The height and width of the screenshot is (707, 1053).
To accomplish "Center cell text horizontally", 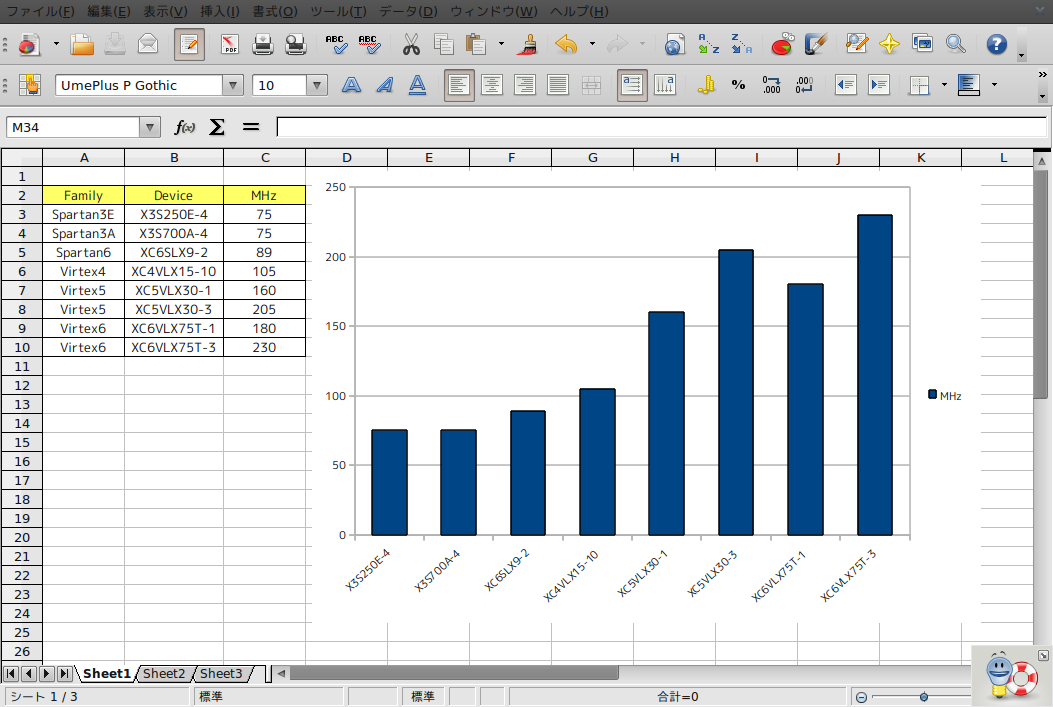I will click(x=492, y=85).
